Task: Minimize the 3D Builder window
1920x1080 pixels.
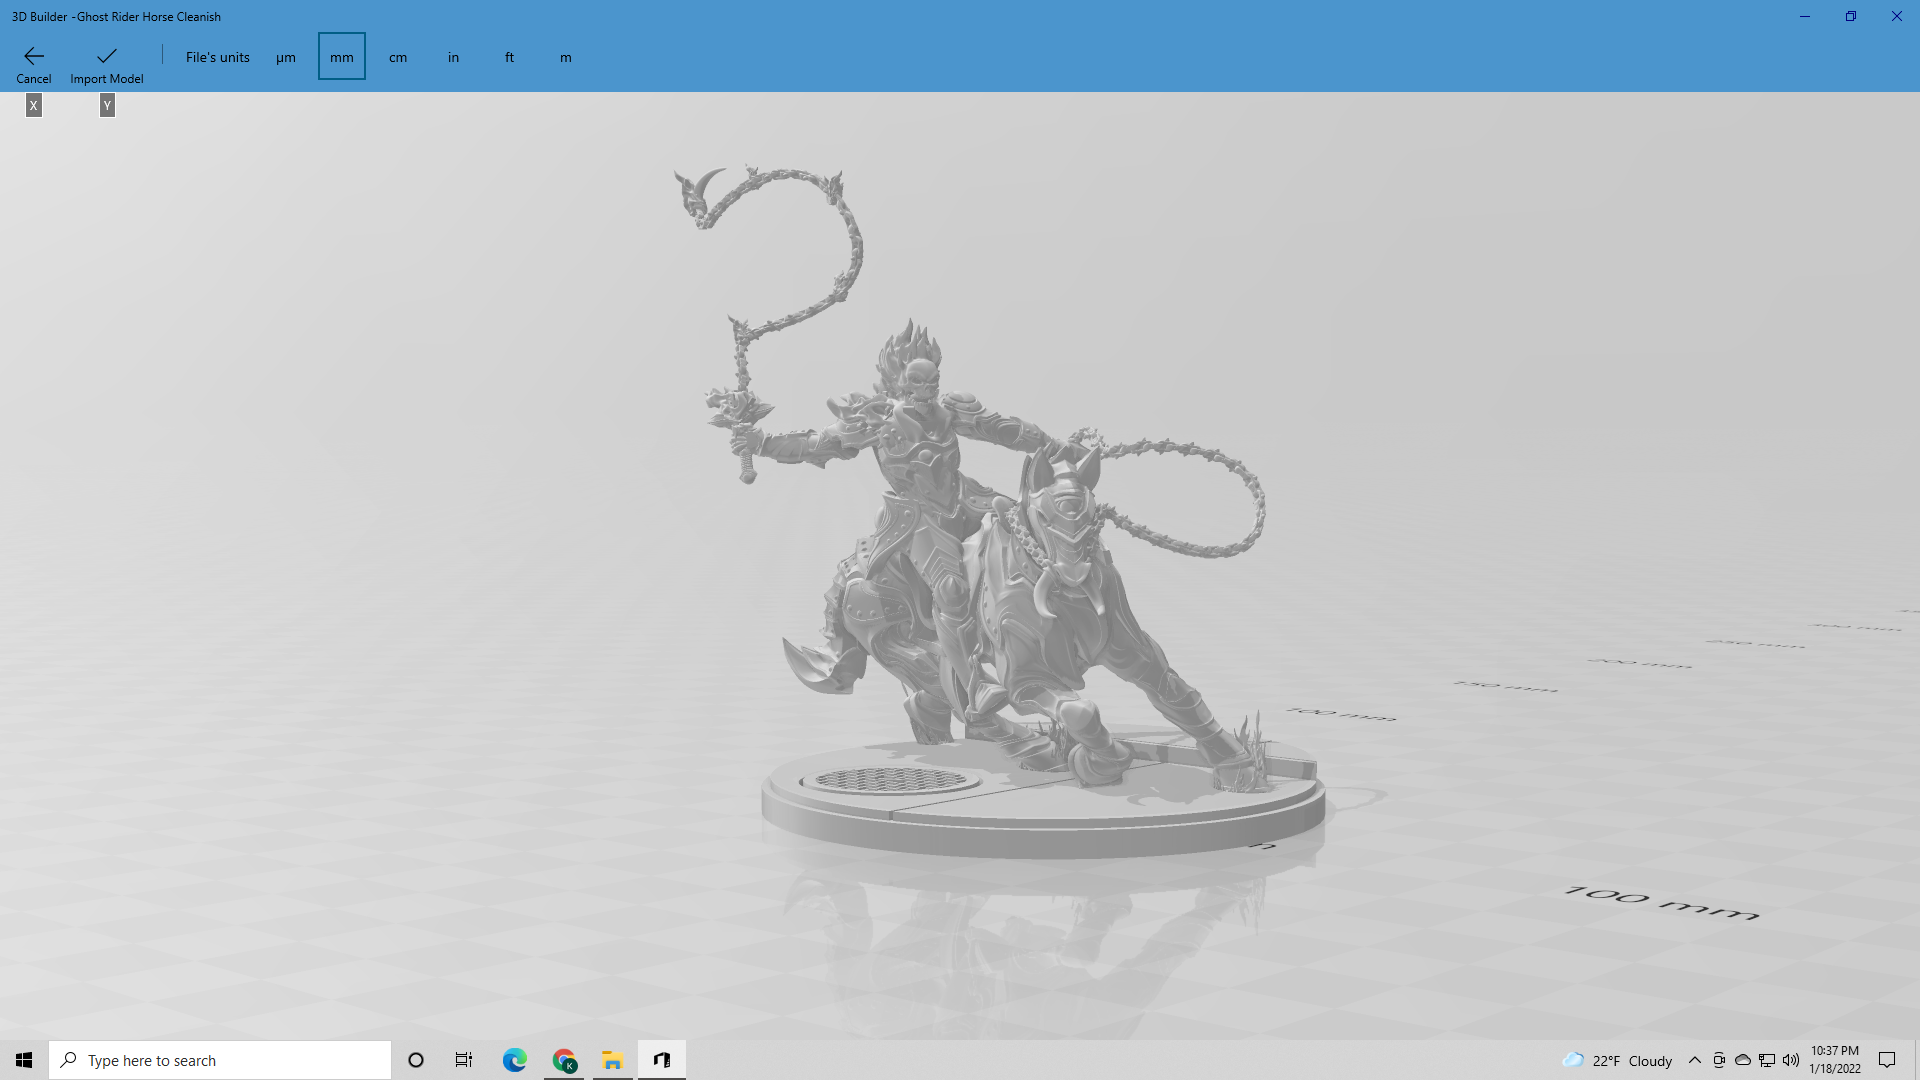Action: click(x=1805, y=16)
